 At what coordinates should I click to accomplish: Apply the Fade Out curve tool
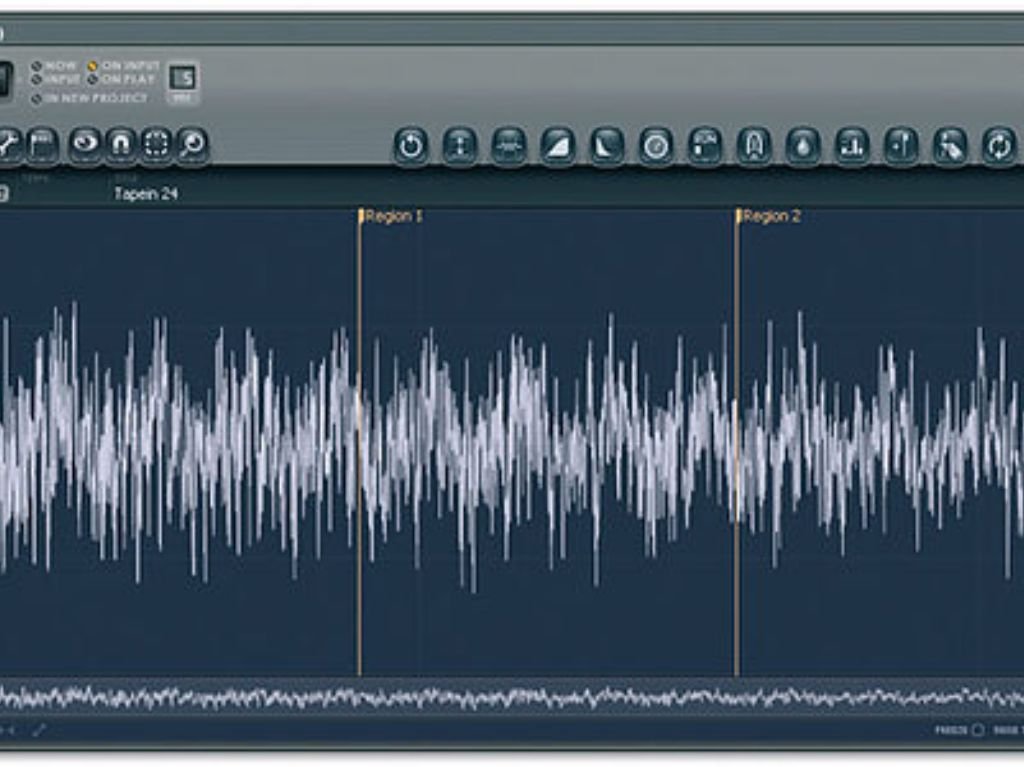(x=607, y=146)
